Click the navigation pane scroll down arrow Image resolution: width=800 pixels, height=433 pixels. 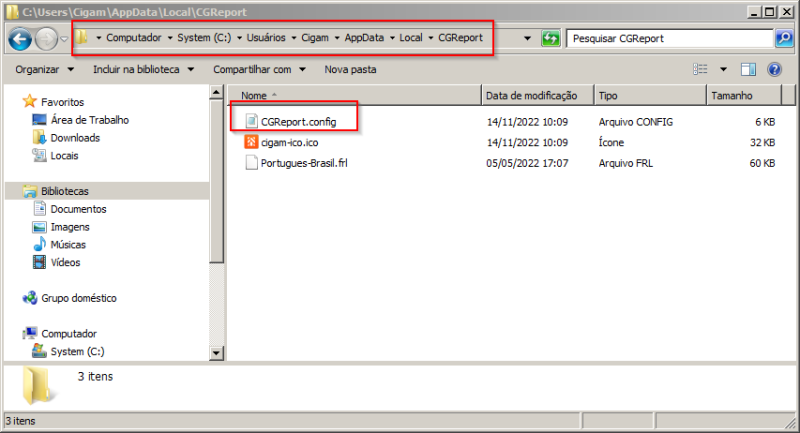[216, 353]
